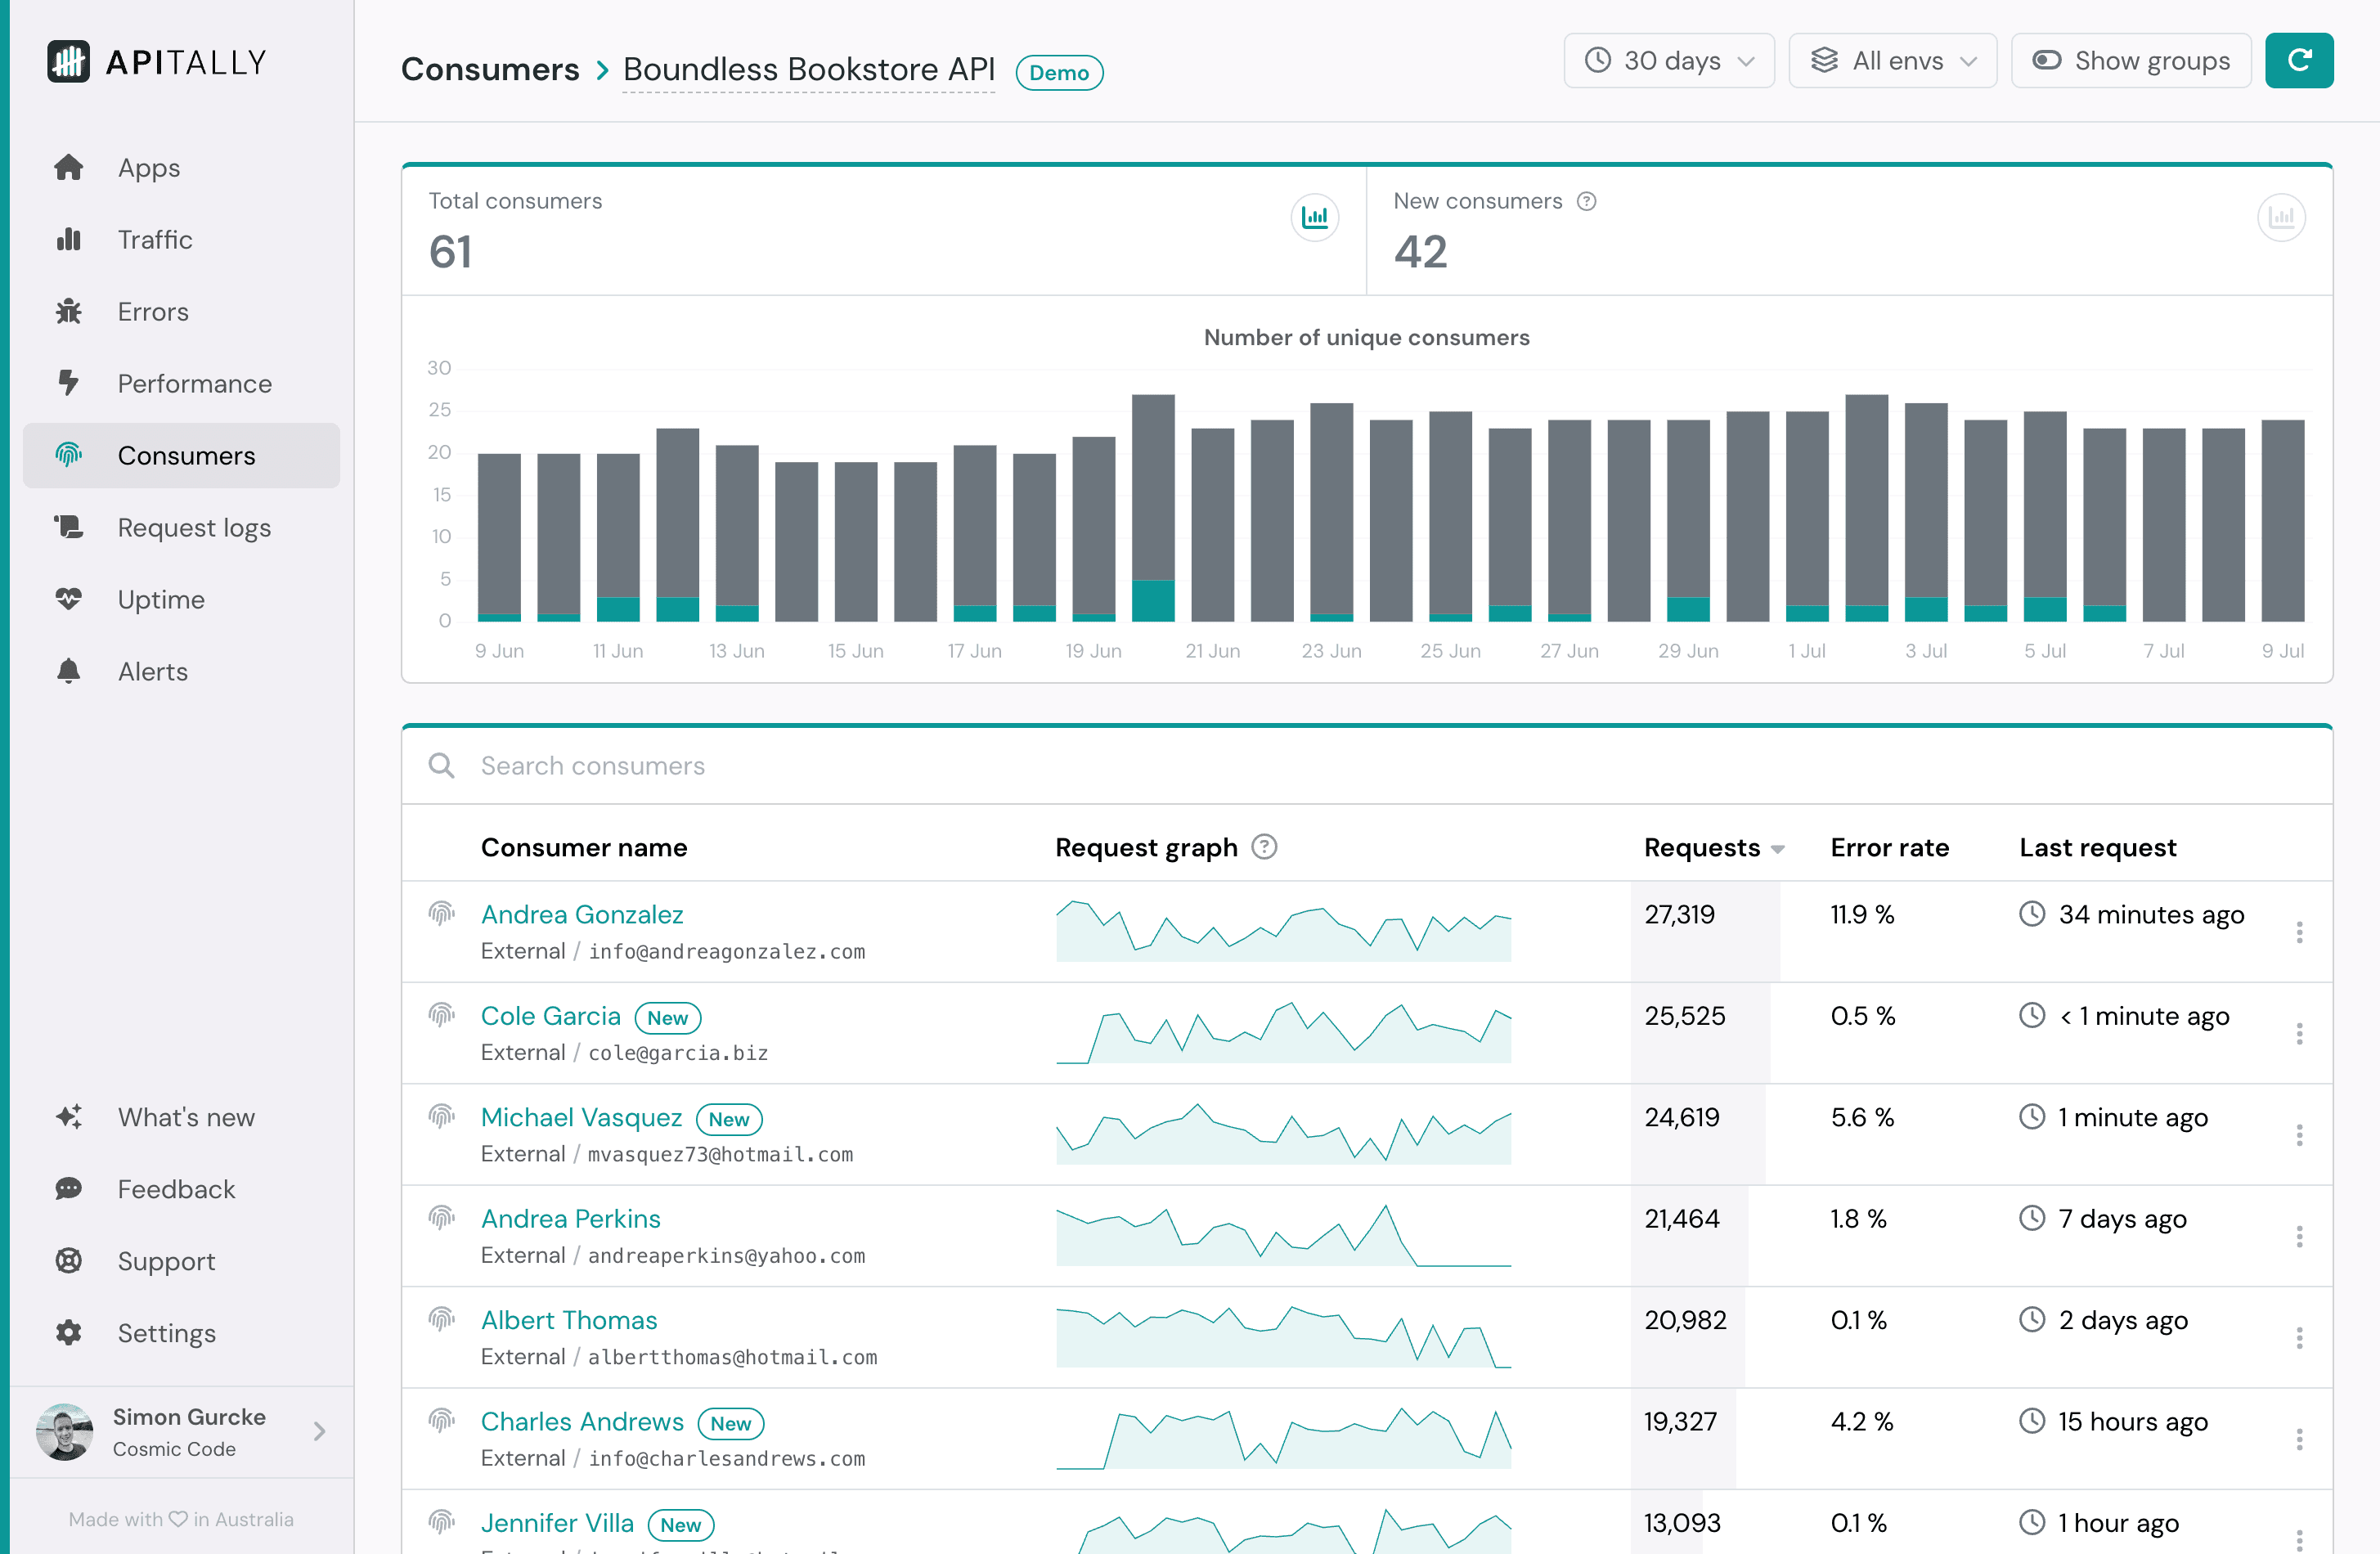Viewport: 2380px width, 1554px height.
Task: Open Request logs scroll icon
Action: [x=68, y=527]
